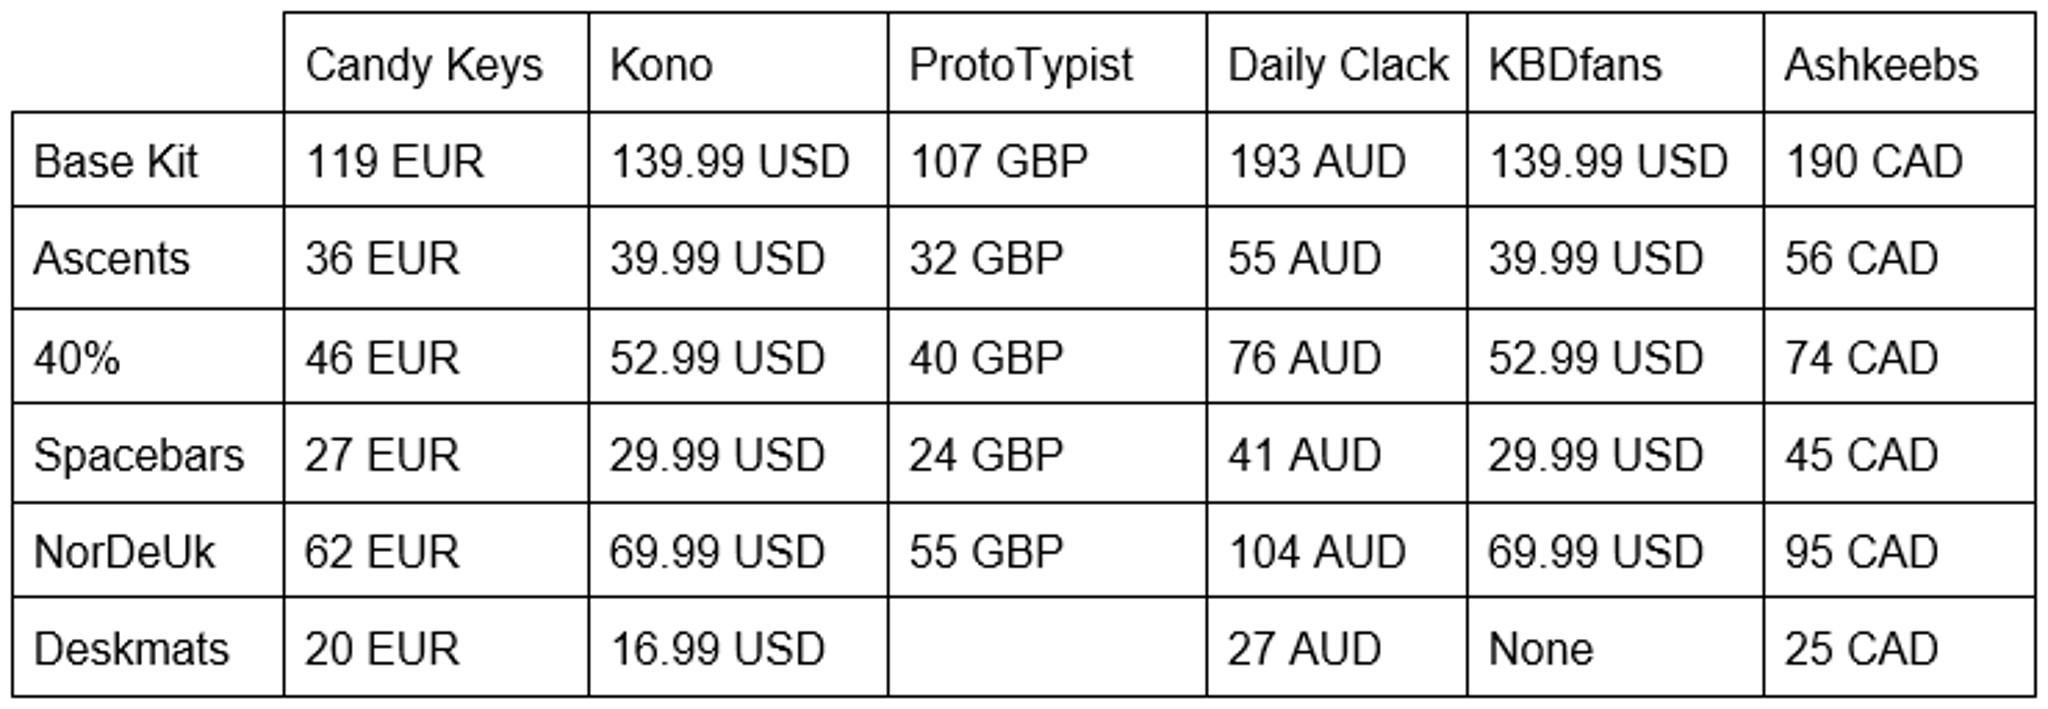Viewport: 2048px width, 709px height.
Task: Select the 107 GBP cell
Action: (998, 162)
